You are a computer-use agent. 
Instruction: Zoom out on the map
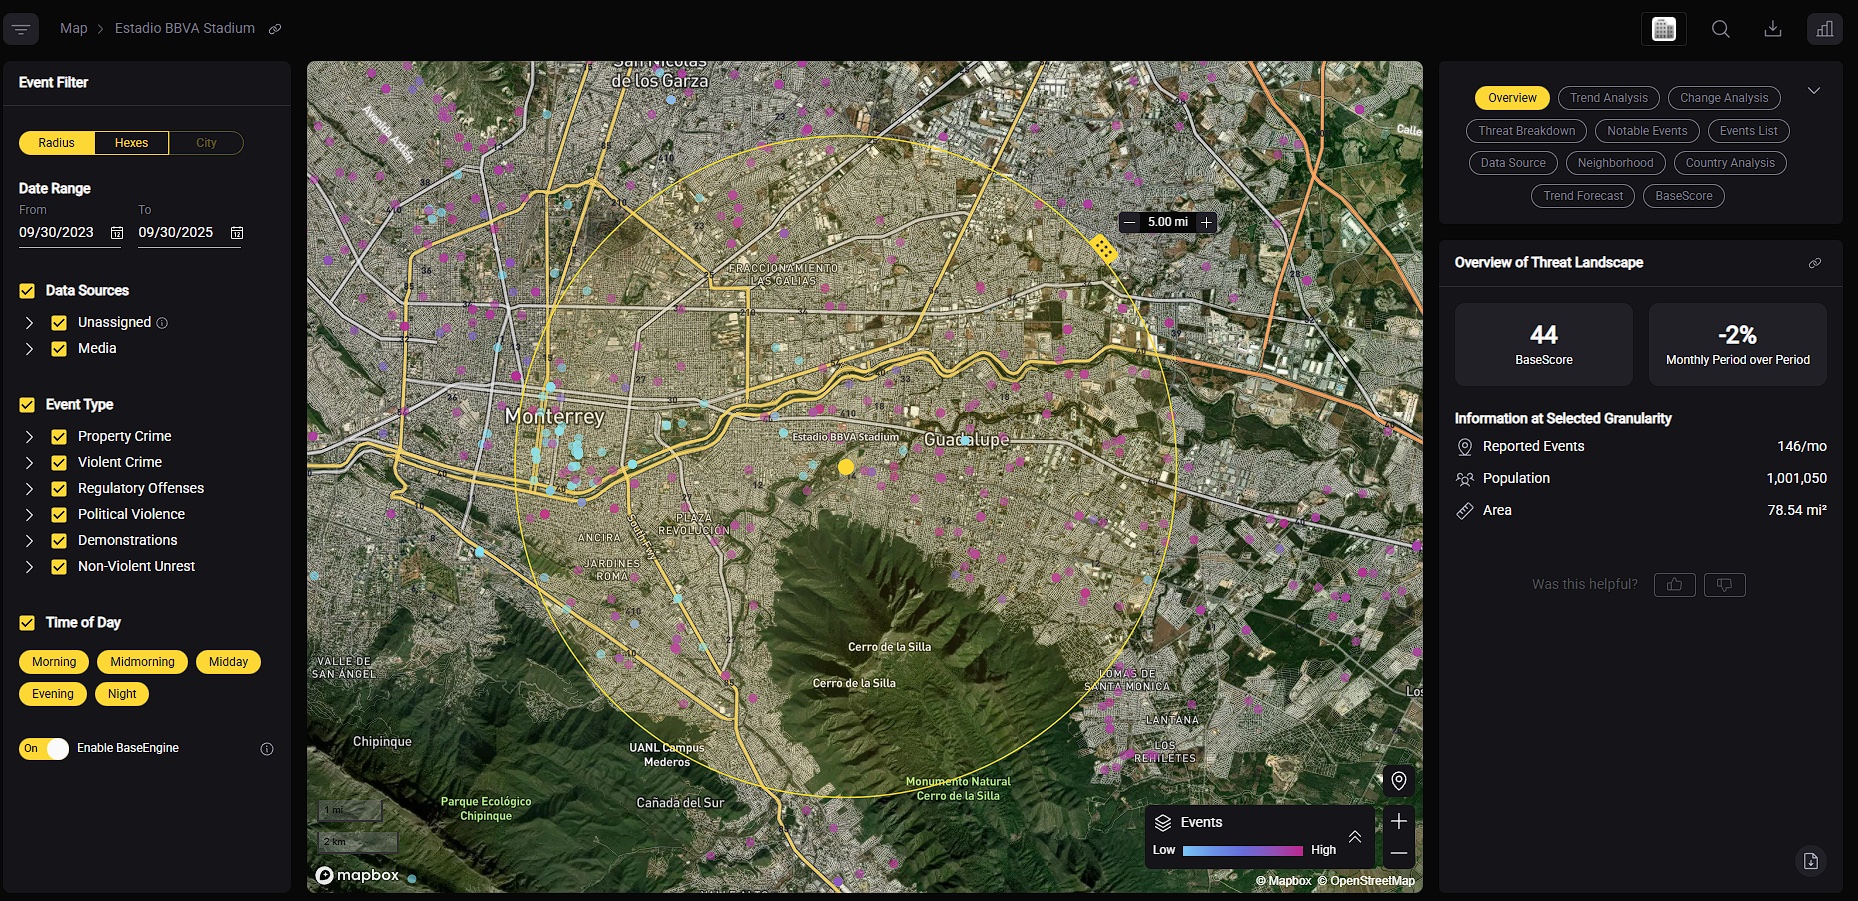[1399, 853]
